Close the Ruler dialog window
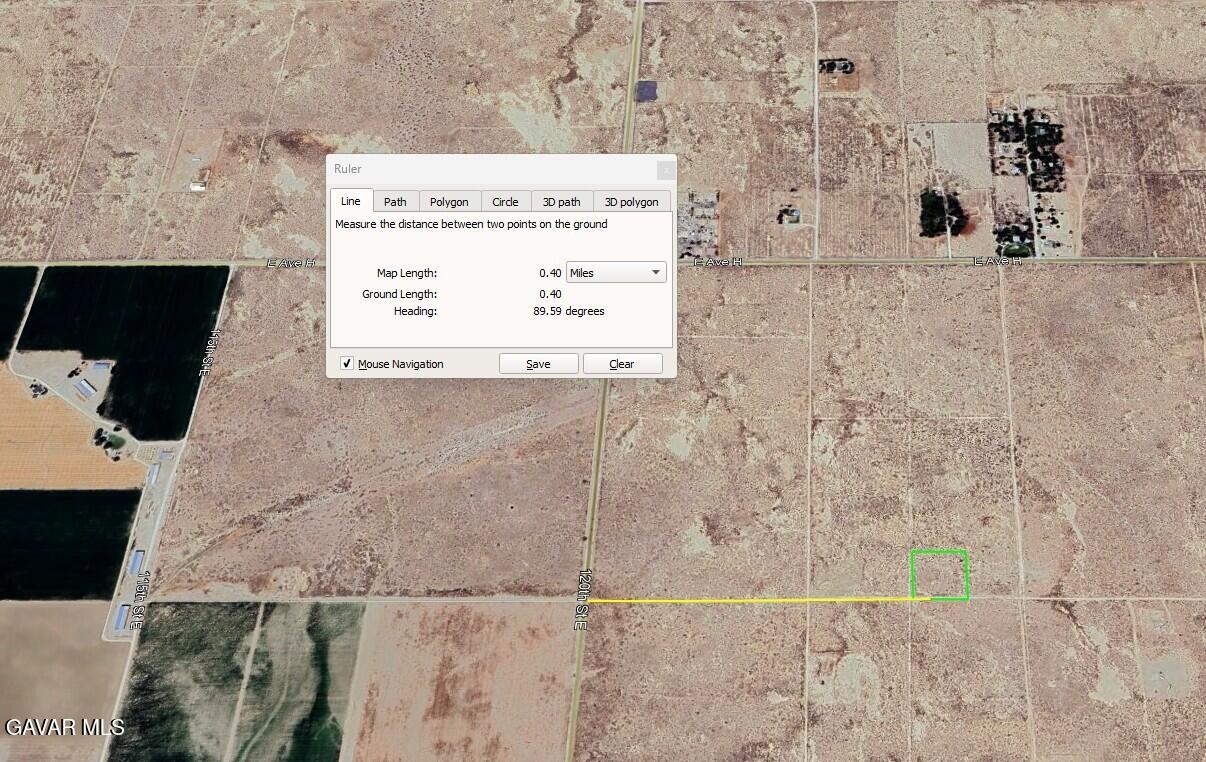1206x762 pixels. pos(665,170)
